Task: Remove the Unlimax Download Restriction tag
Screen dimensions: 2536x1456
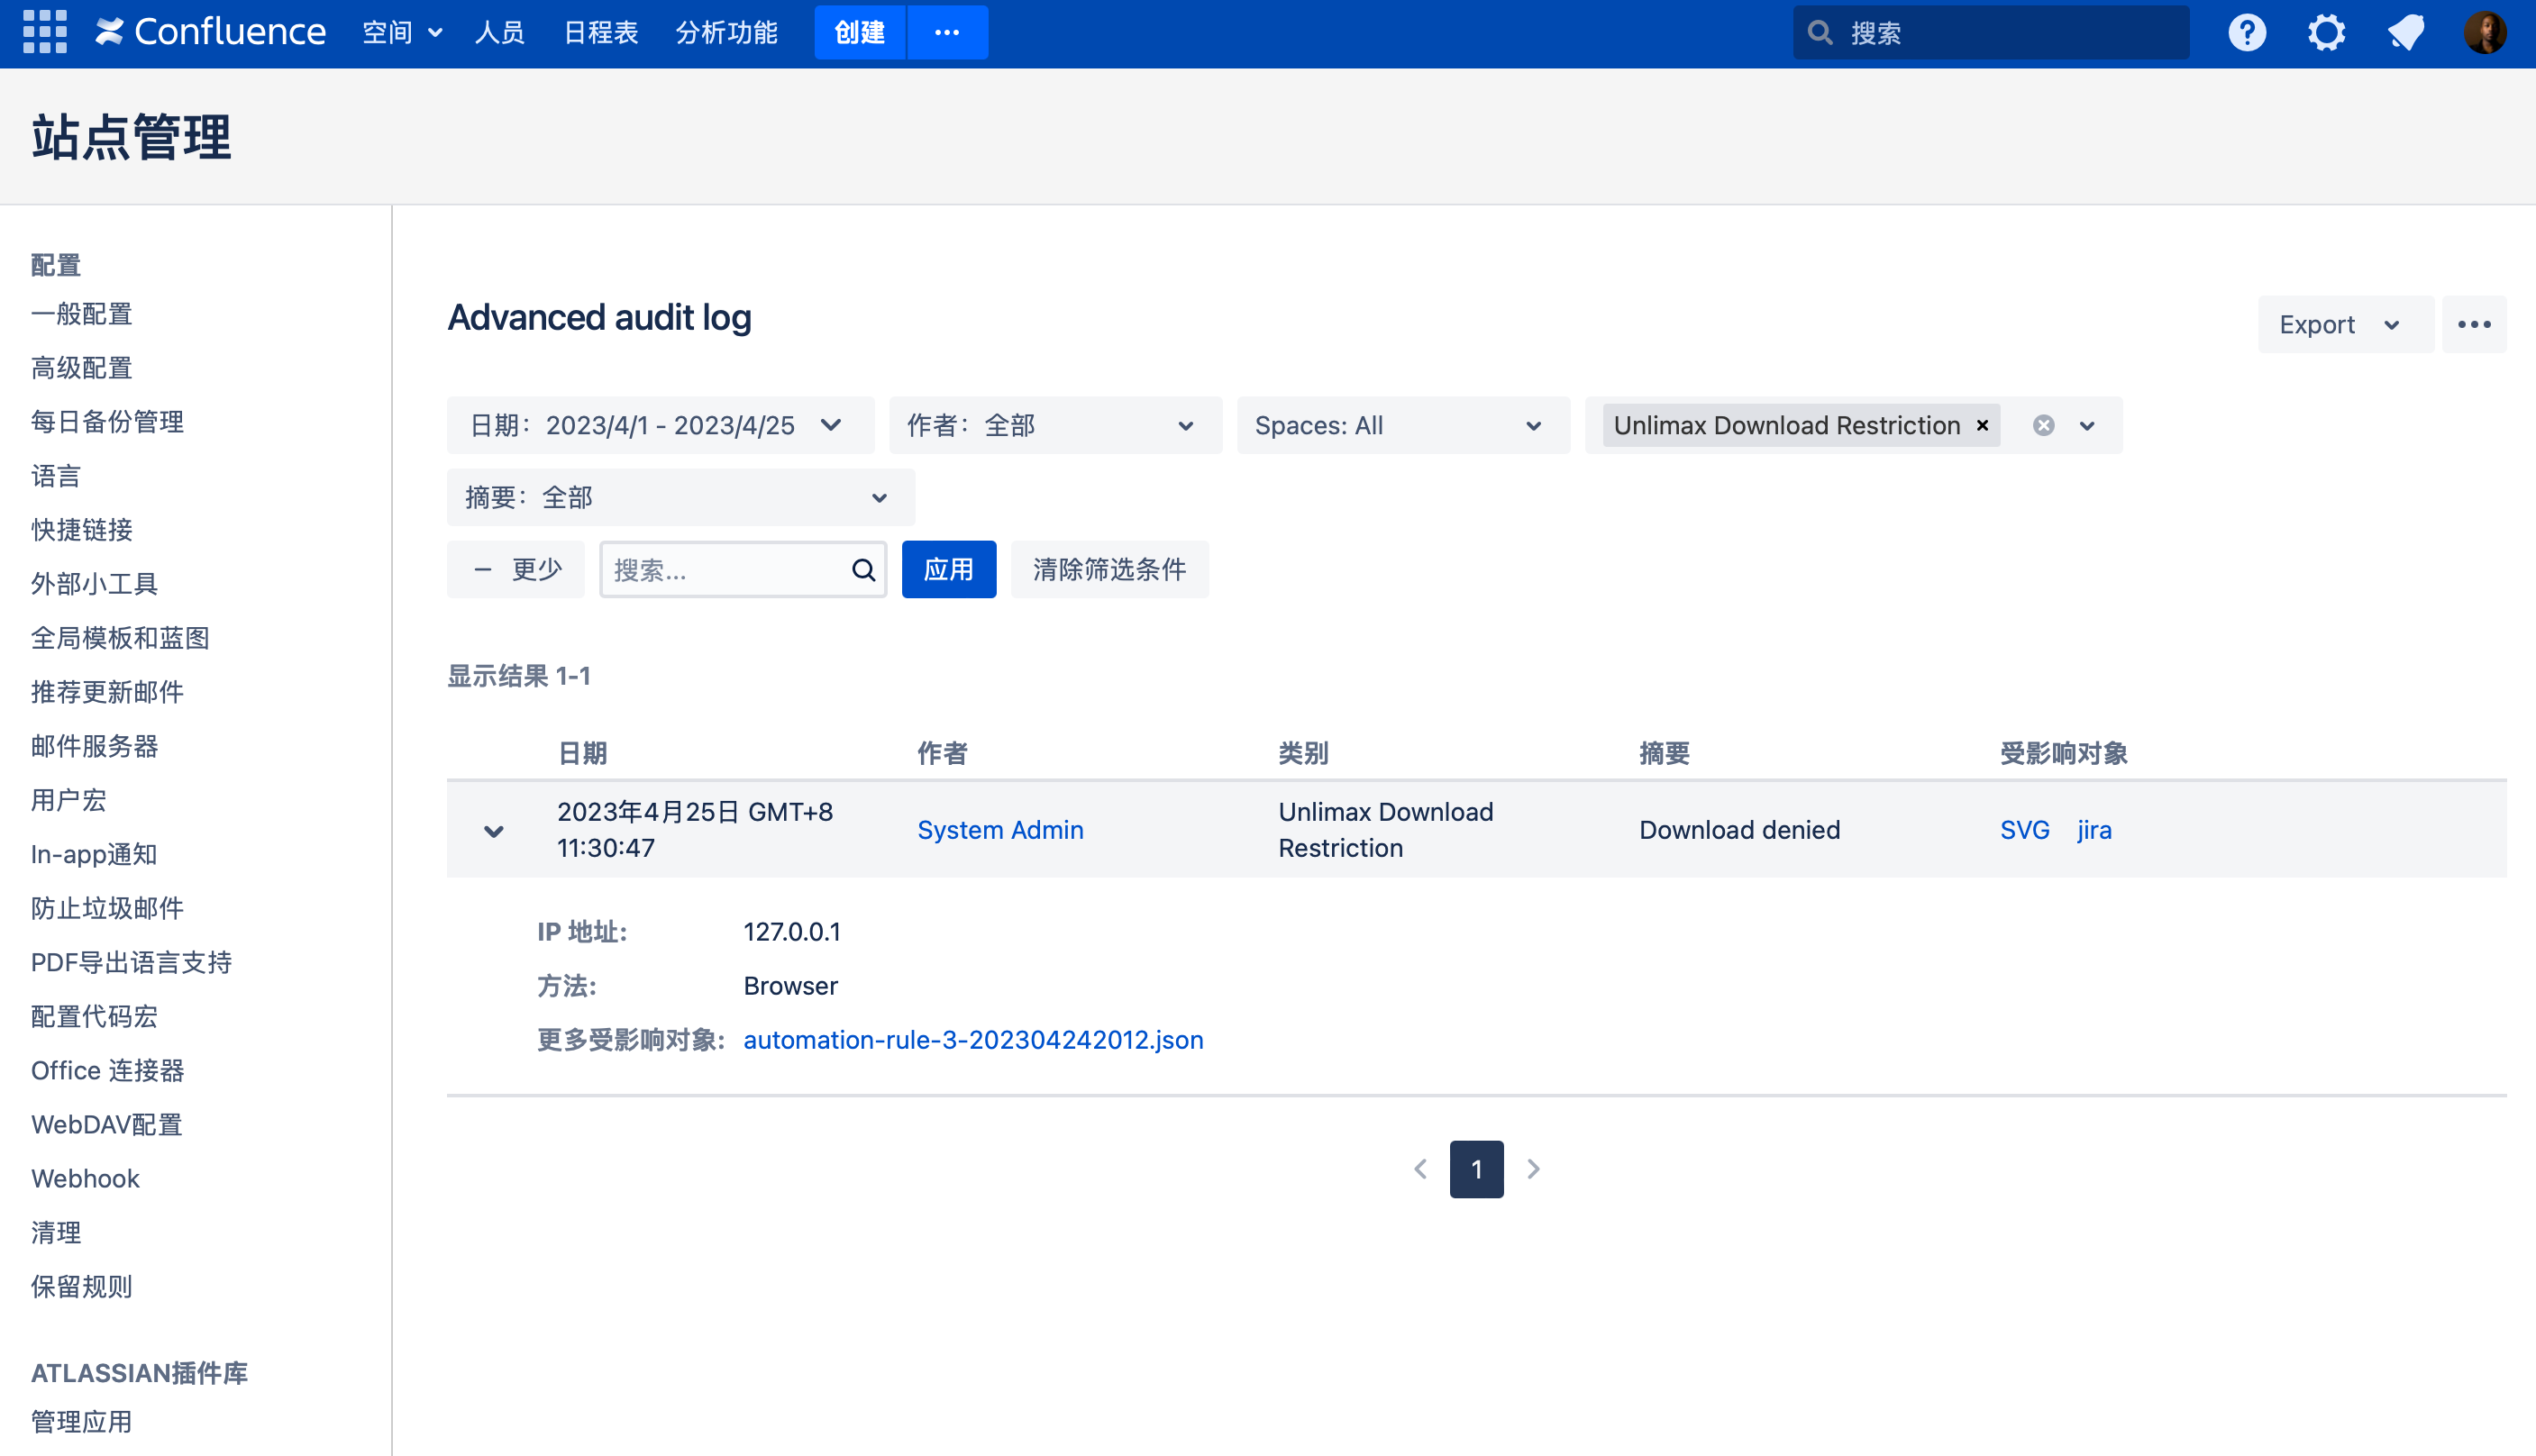Action: pos(1982,425)
